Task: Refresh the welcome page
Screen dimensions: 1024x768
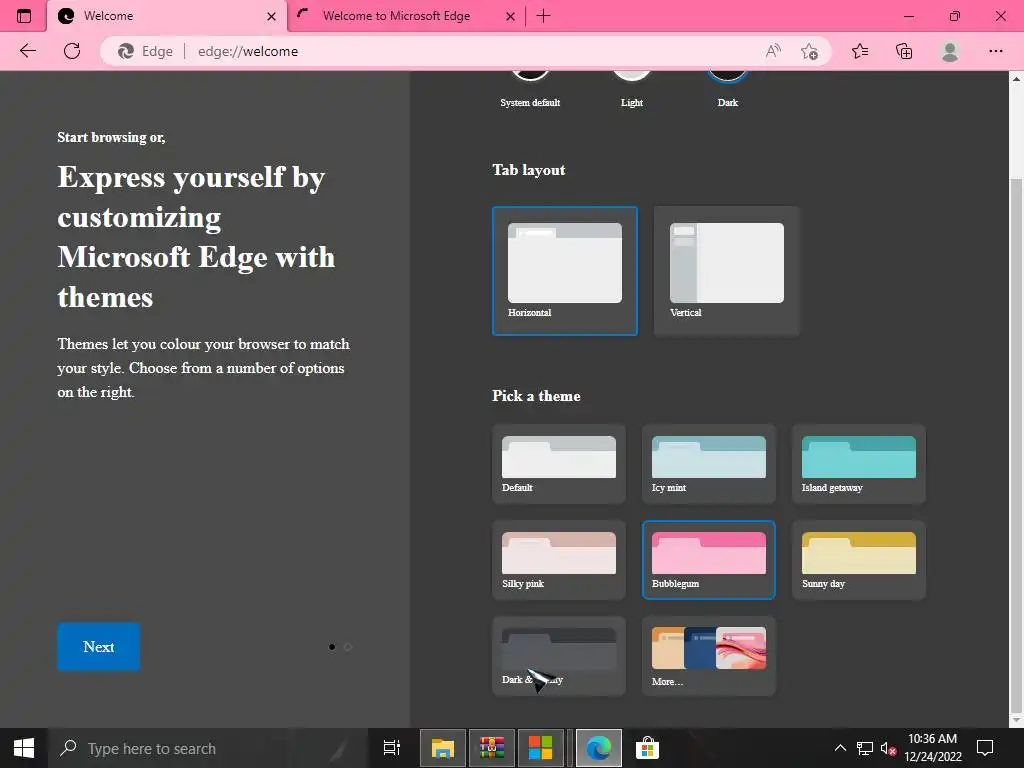Action: click(72, 51)
